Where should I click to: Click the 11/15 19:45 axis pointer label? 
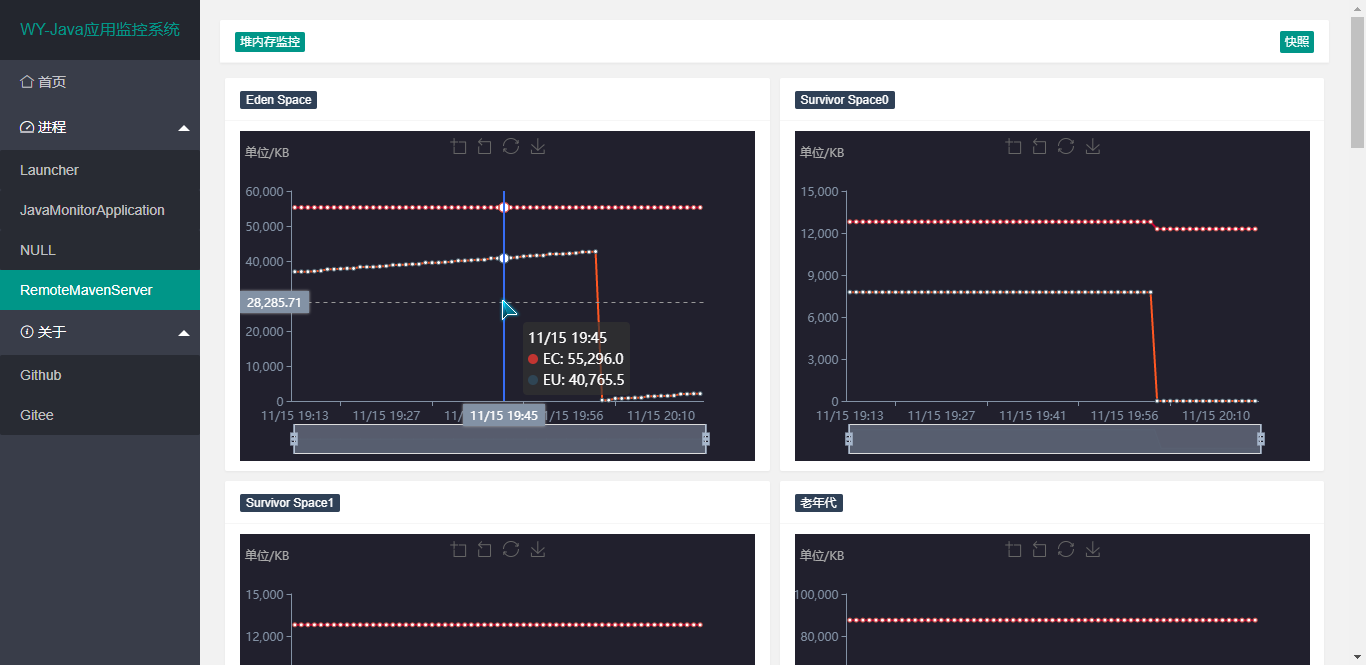click(x=504, y=415)
